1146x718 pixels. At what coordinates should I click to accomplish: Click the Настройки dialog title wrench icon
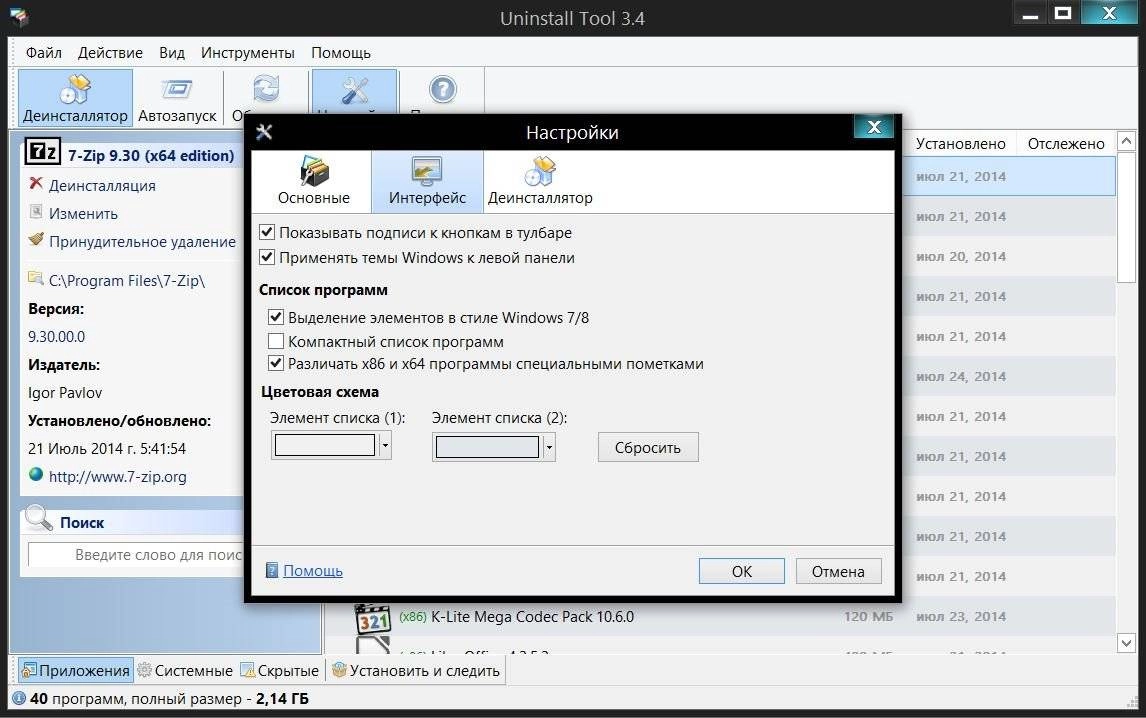click(x=265, y=132)
